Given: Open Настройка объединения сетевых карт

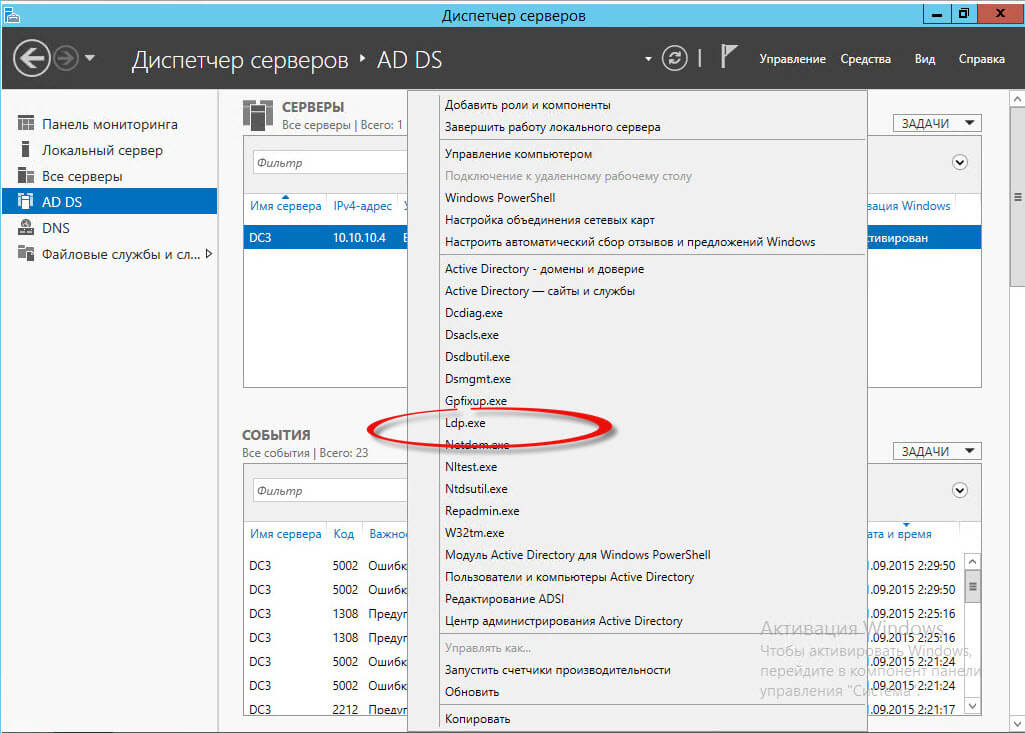Looking at the screenshot, I should [550, 220].
